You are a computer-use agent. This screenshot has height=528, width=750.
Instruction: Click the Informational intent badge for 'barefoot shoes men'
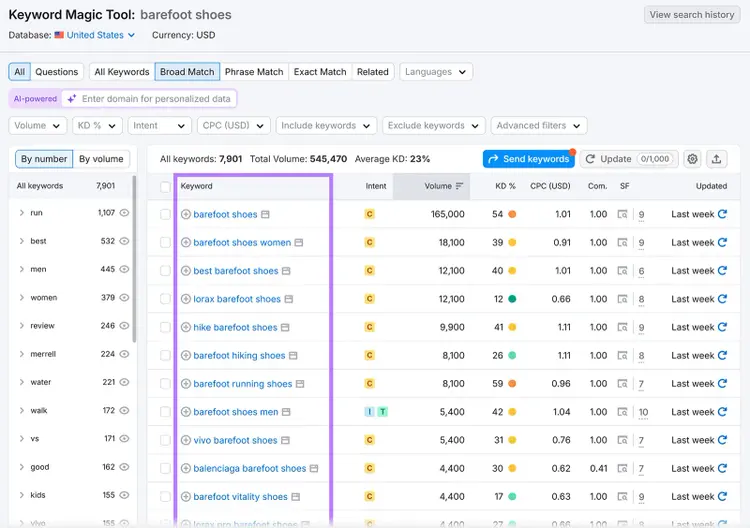pos(369,412)
